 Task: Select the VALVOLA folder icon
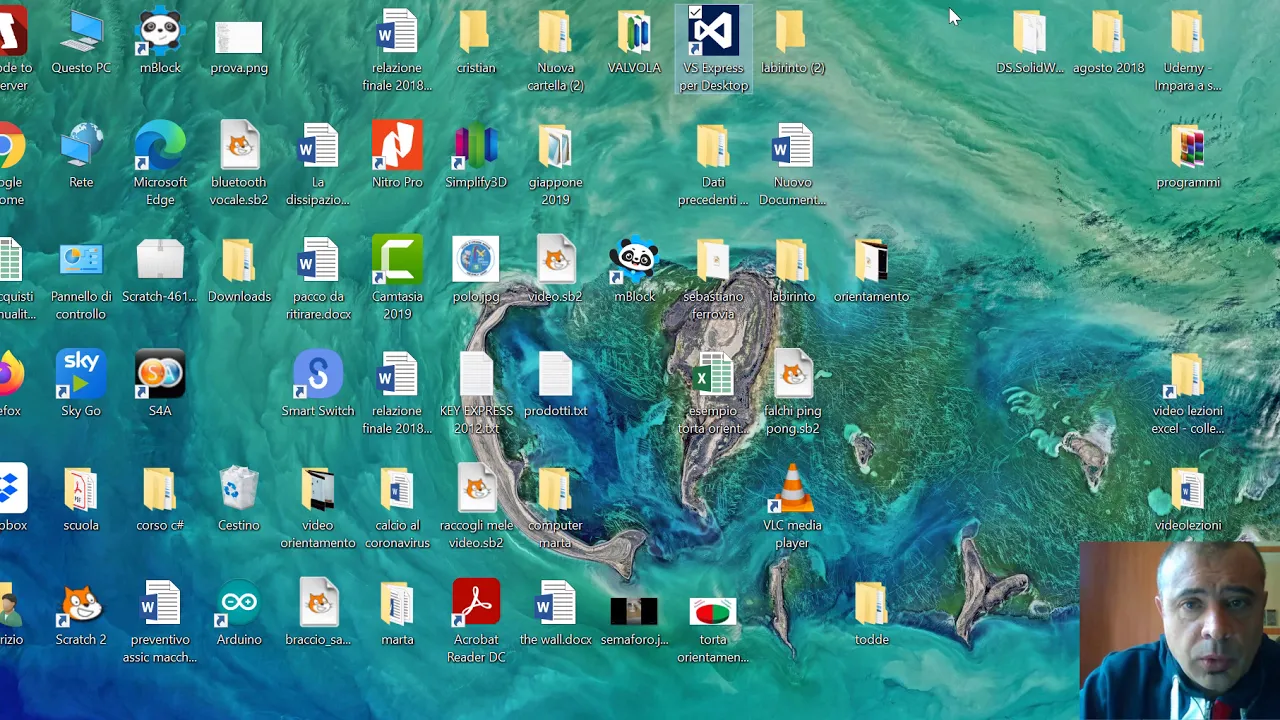634,42
